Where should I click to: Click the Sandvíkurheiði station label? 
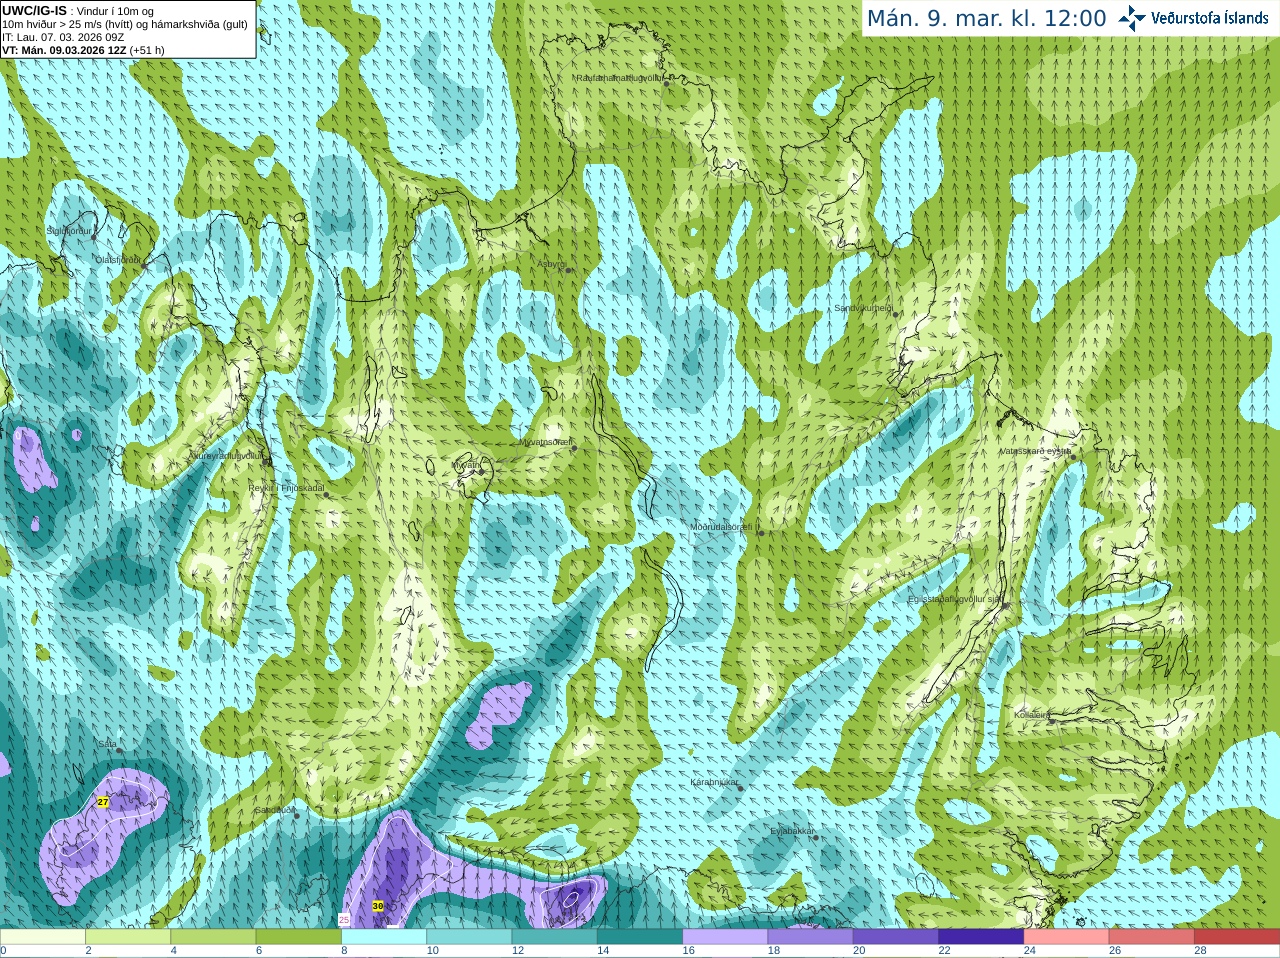(864, 308)
